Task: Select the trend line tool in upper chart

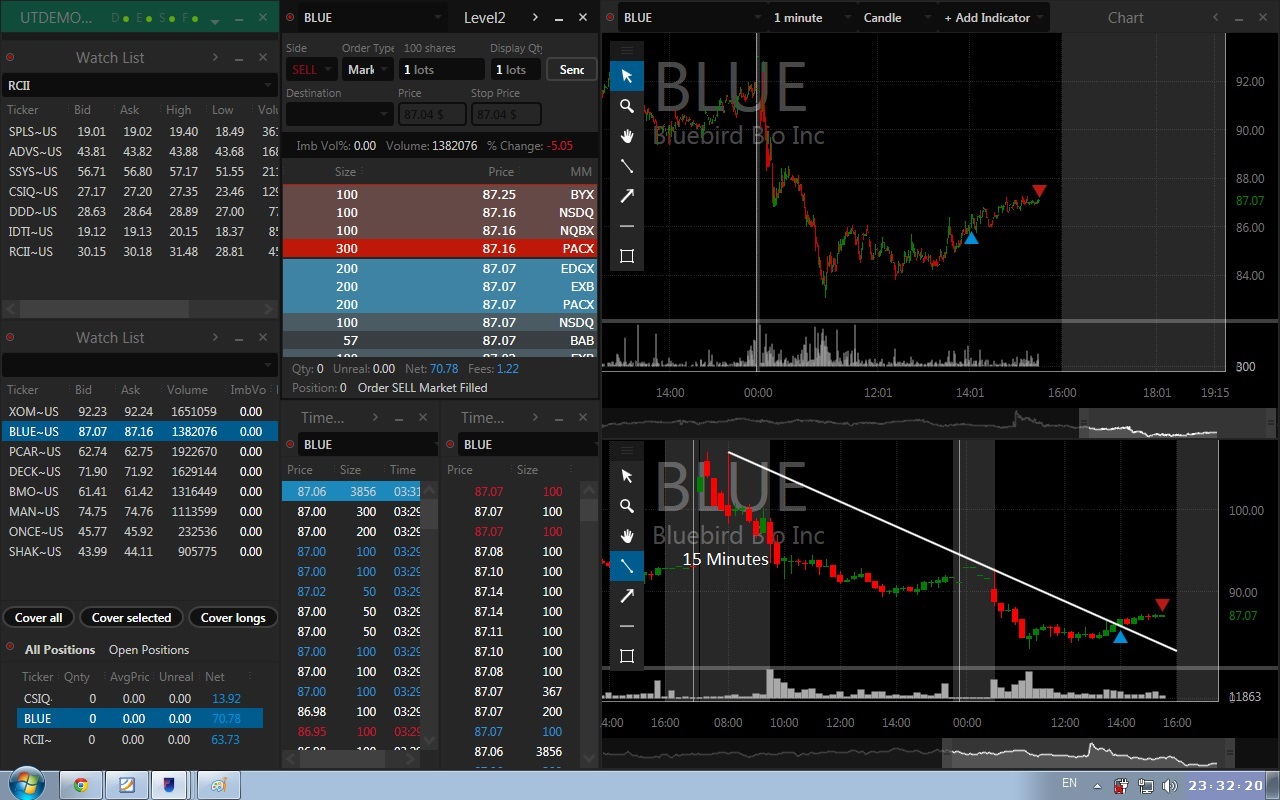Action: pyautogui.click(x=627, y=166)
